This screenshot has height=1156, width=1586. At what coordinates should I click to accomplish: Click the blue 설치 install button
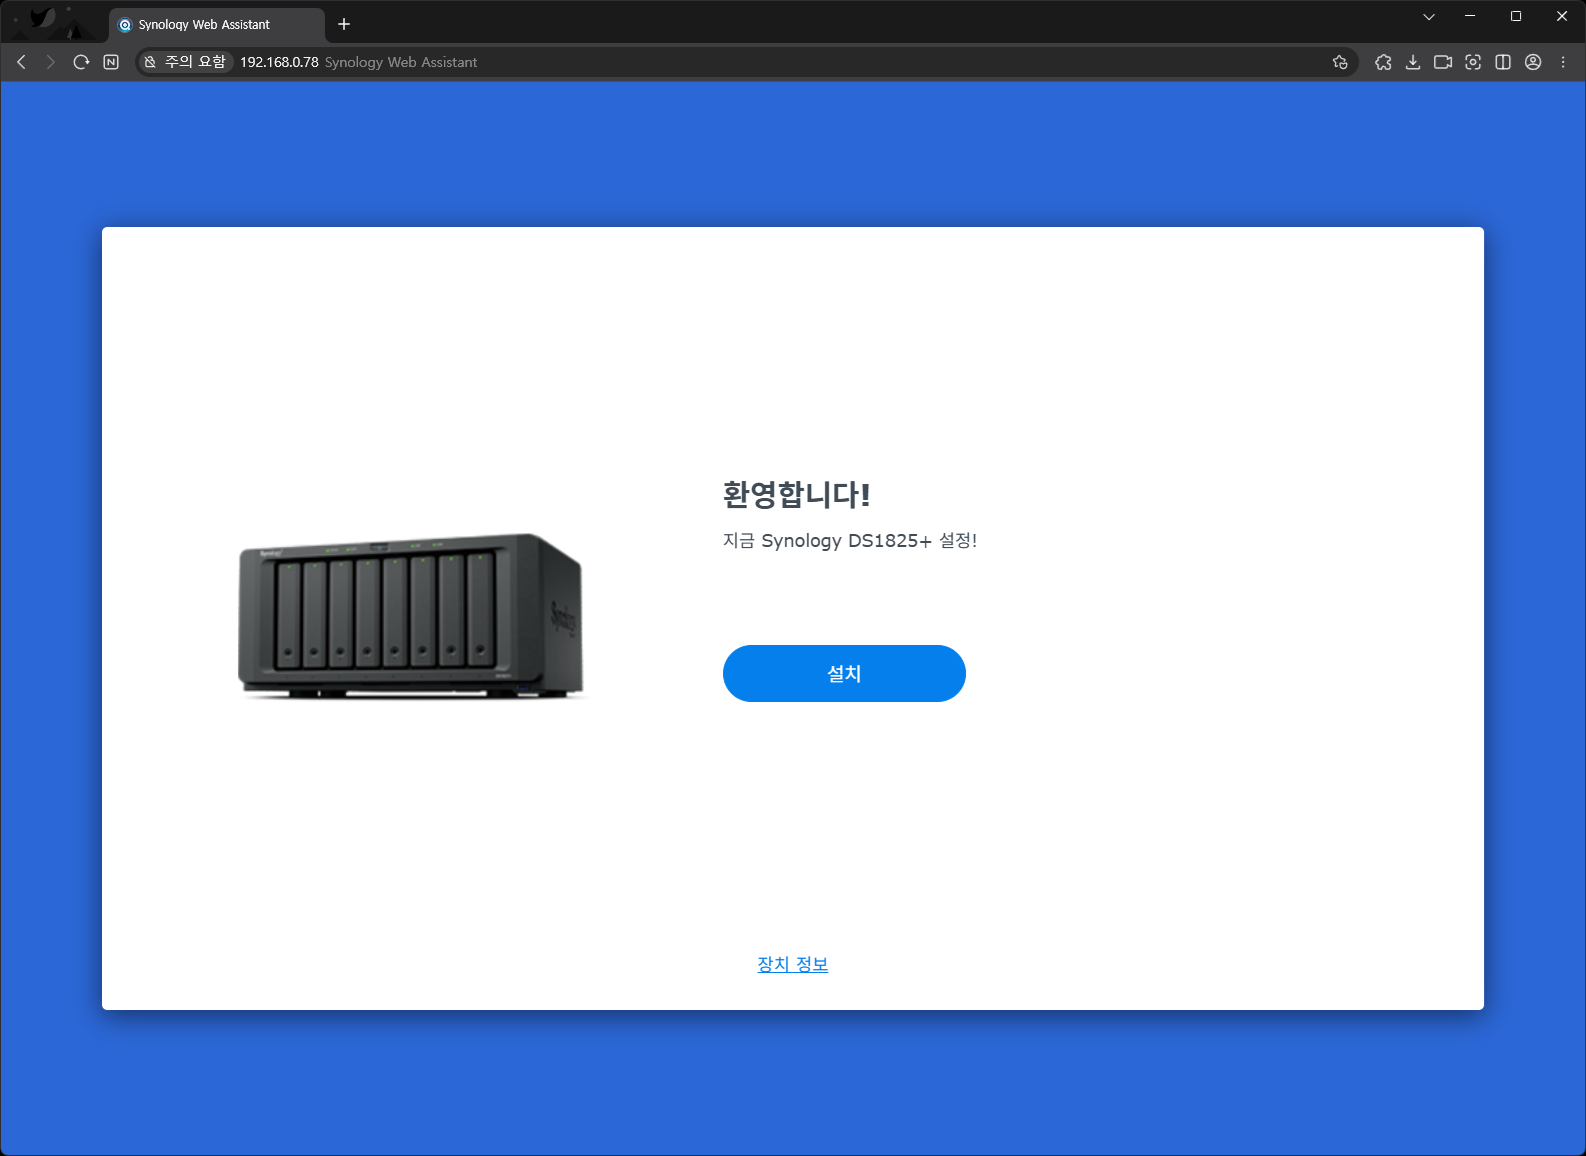pos(844,673)
